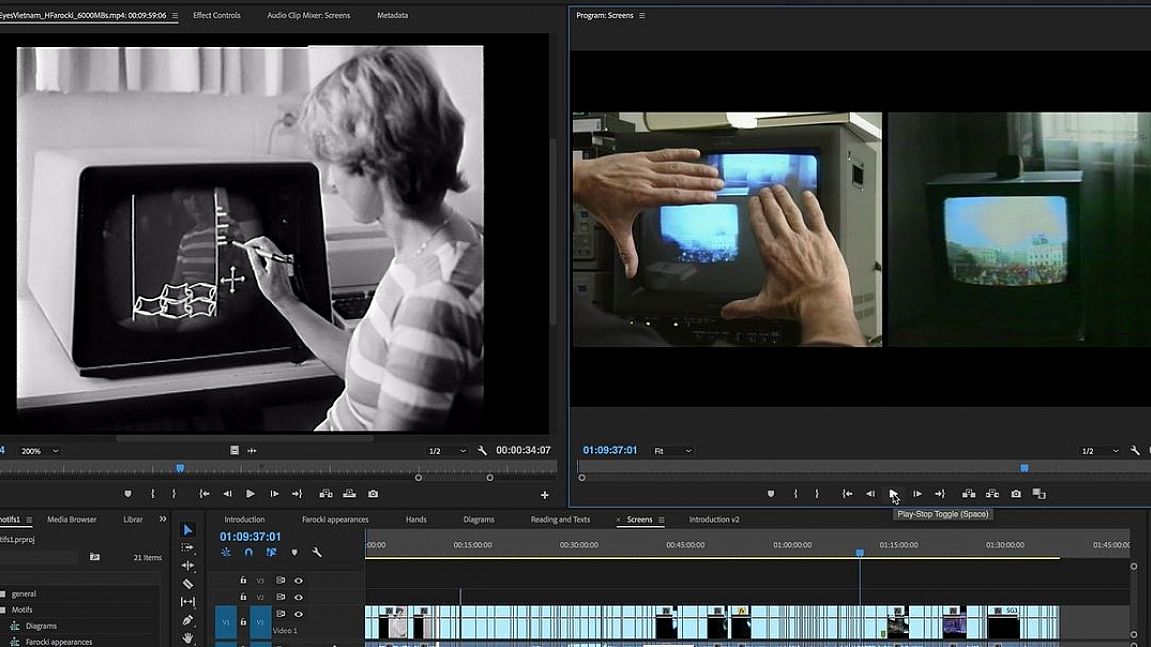This screenshot has width=1151, height=647.
Task: Select the Ripple Edit tool
Action: tap(188, 566)
